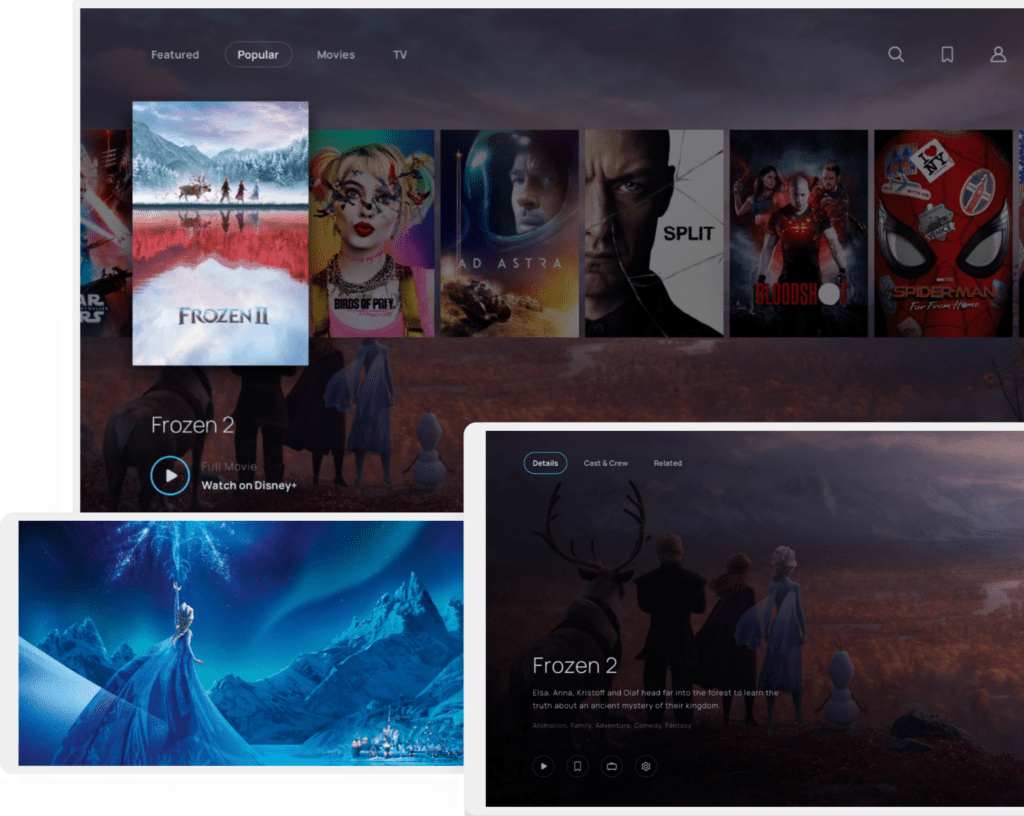Switch to the Featured tab

[175, 55]
